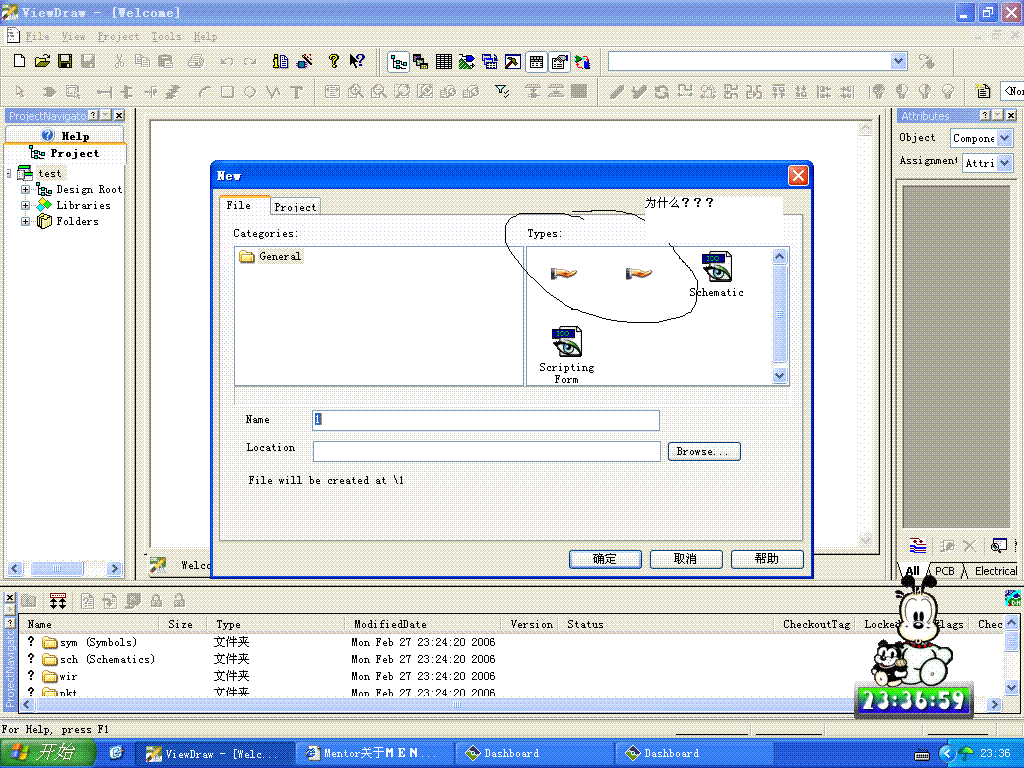Click the 帮助 (Help) button

tap(767, 559)
